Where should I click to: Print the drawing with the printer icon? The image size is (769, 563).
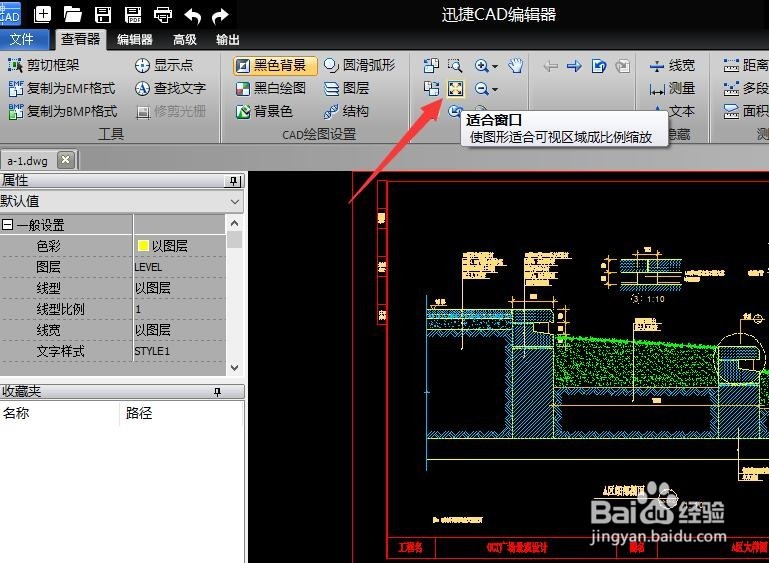pos(163,15)
